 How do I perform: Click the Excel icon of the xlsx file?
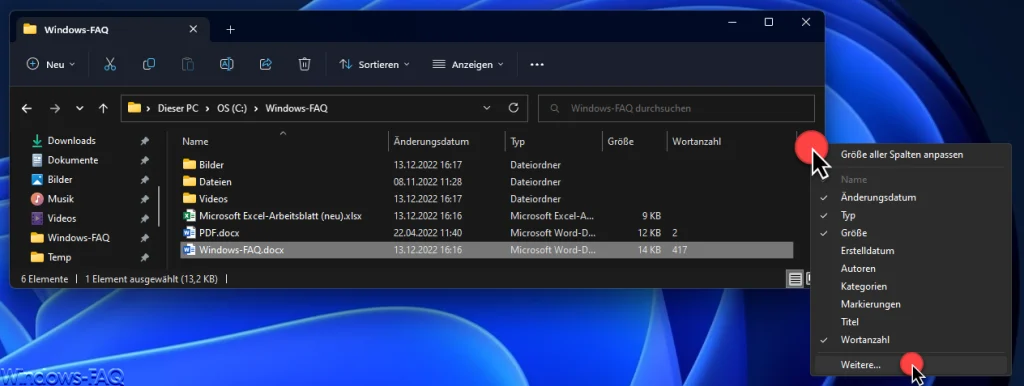(189, 216)
